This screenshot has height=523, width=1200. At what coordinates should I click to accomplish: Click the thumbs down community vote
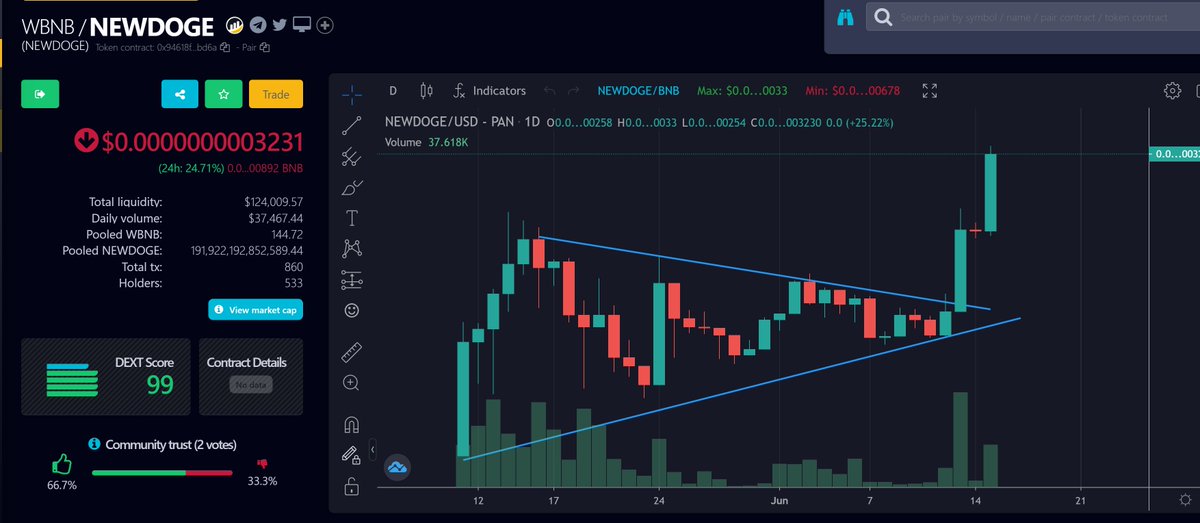(x=264, y=464)
